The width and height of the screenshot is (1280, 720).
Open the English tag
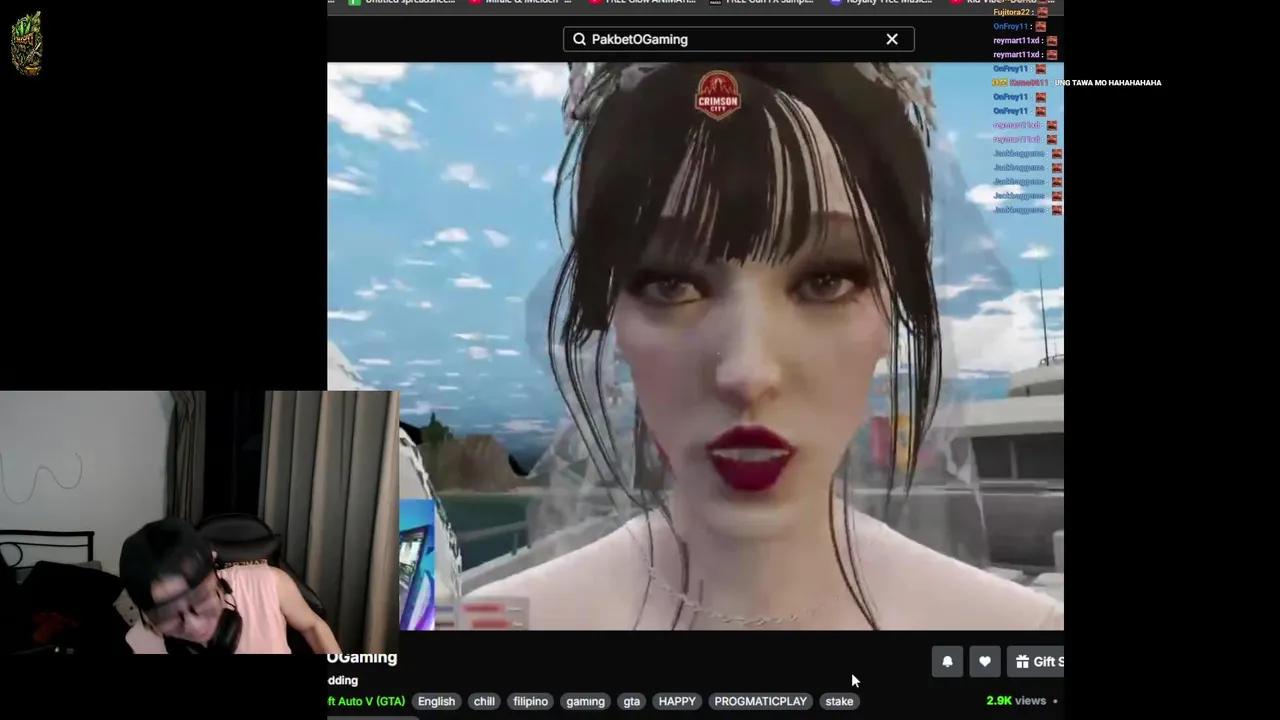[x=436, y=701]
